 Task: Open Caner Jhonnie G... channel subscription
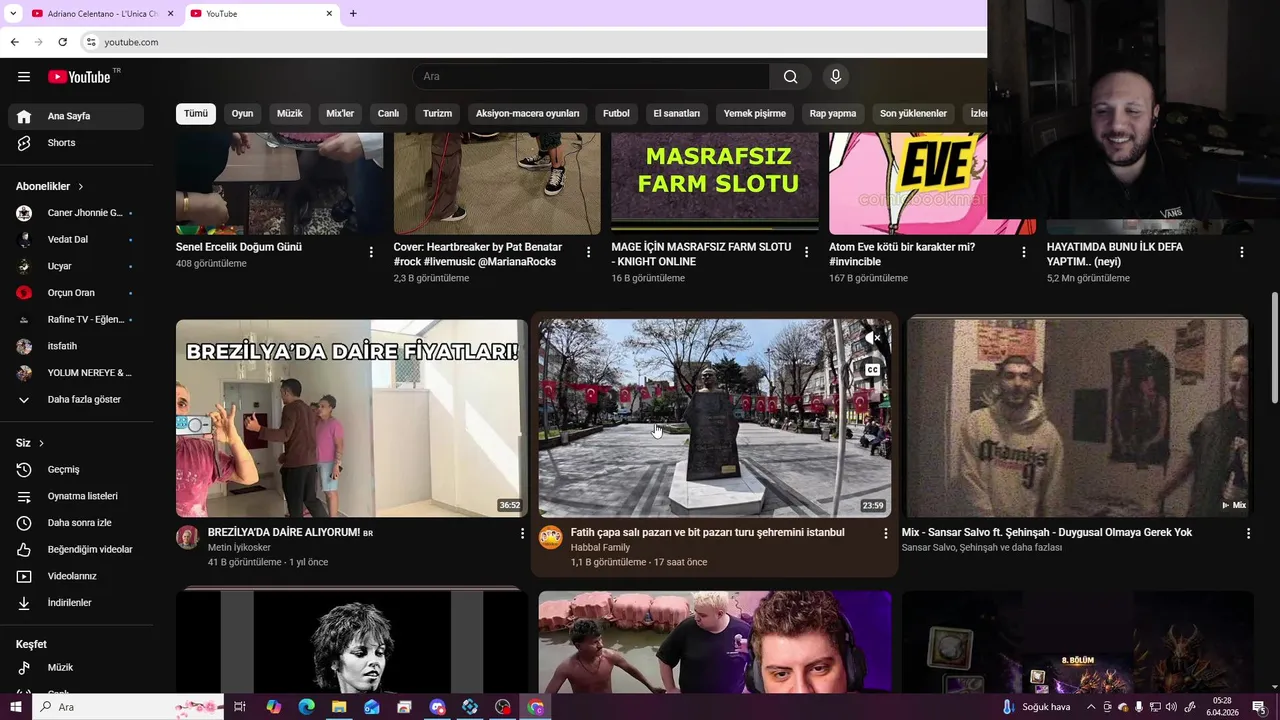coord(76,213)
